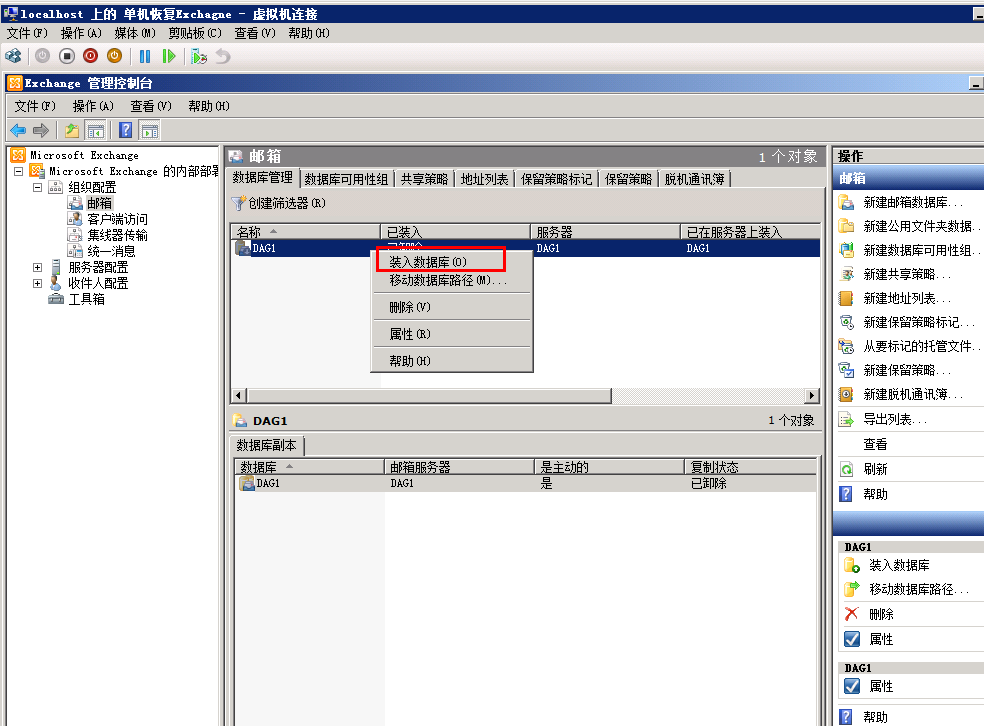This screenshot has width=984, height=726.
Task: Select 统一消息 in the tree
Action: (x=111, y=251)
